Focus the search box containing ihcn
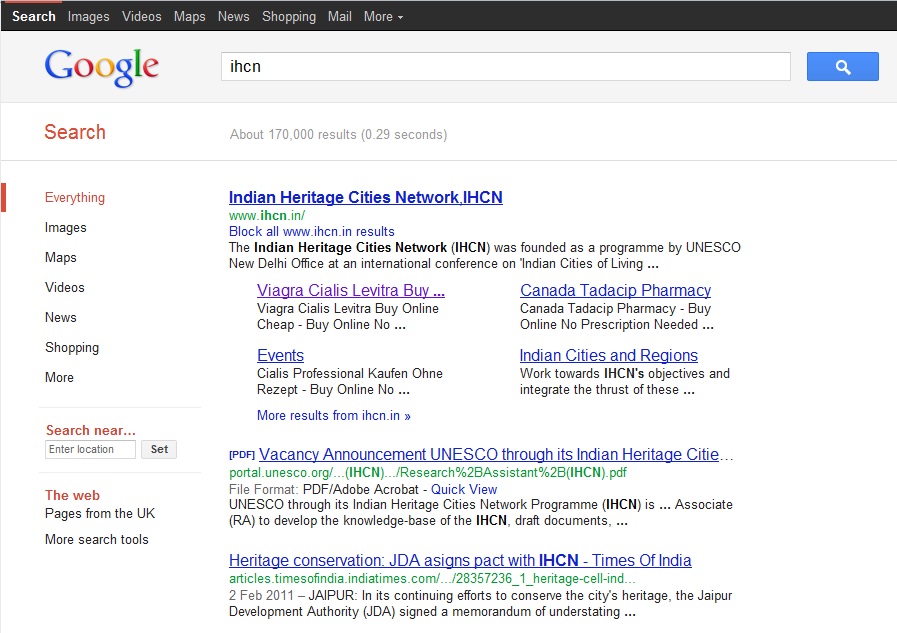 (x=506, y=66)
